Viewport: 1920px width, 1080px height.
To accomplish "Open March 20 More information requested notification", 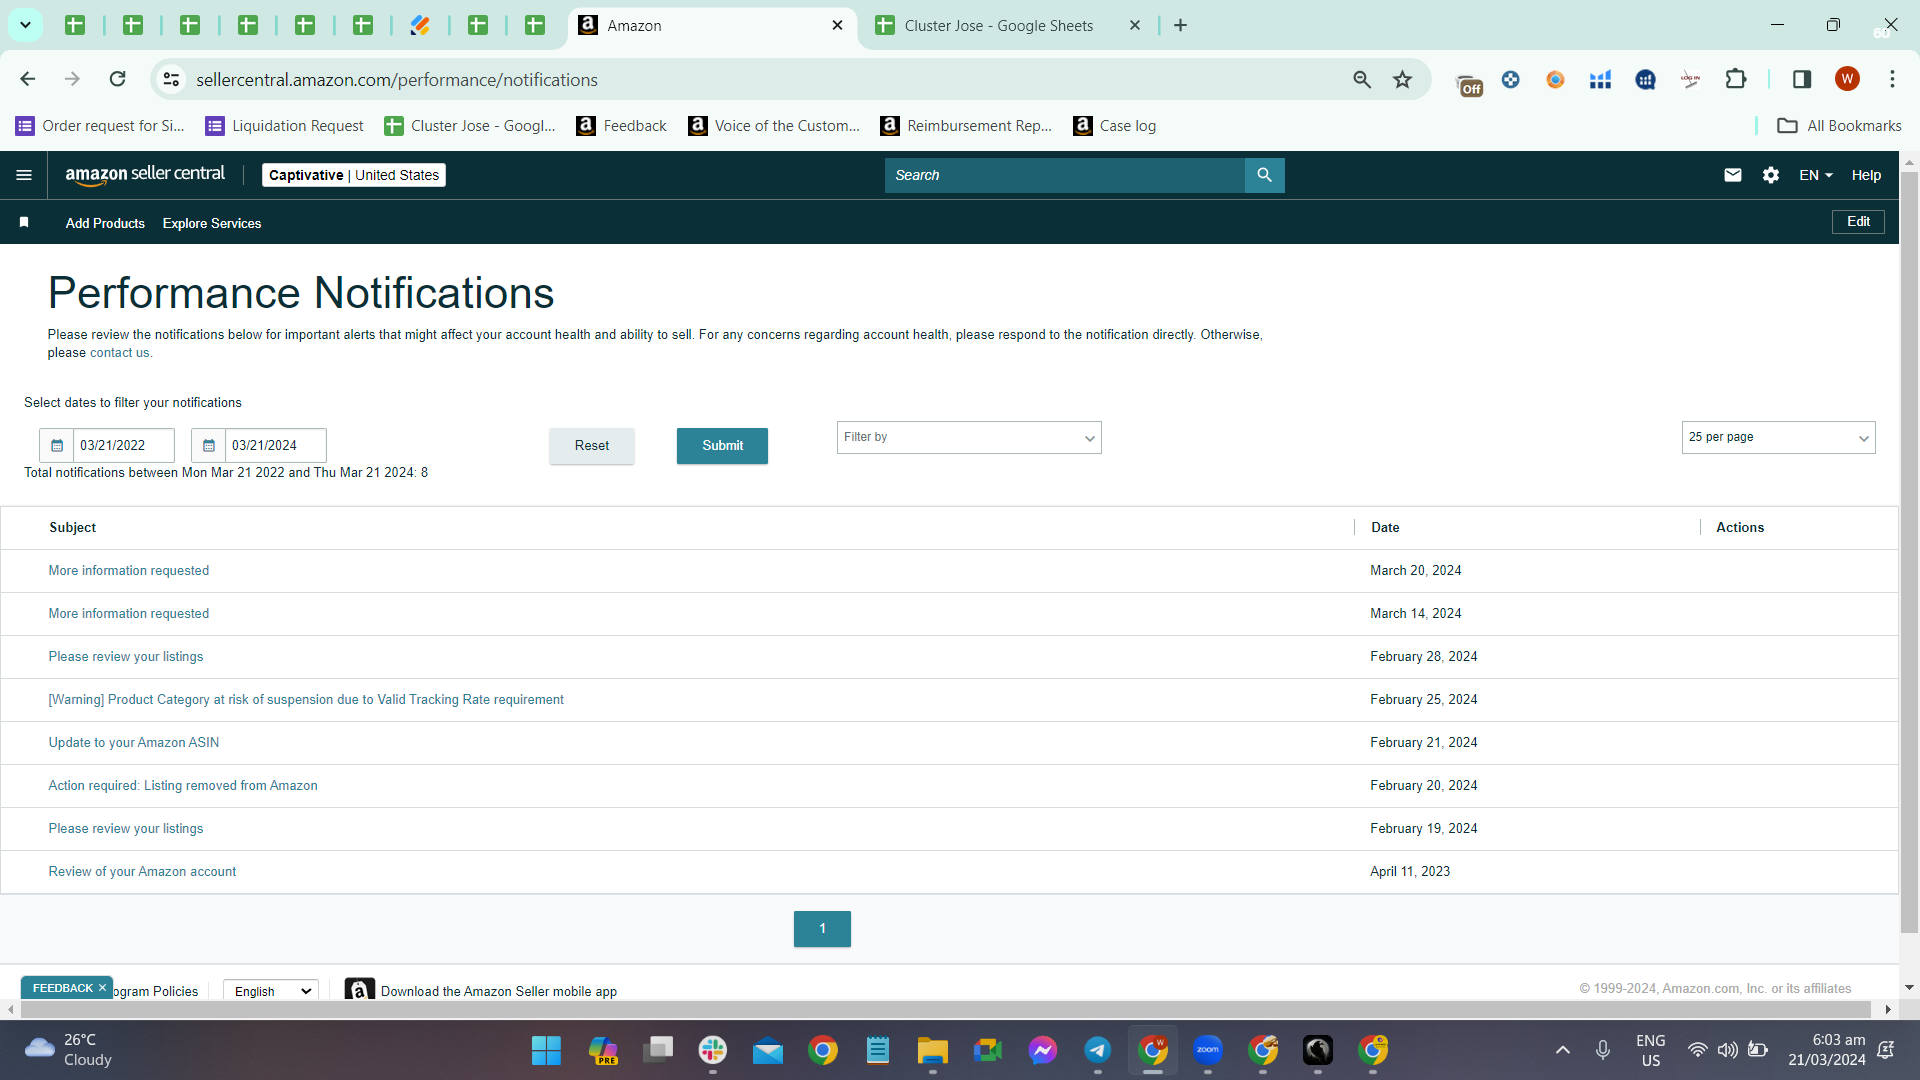I will coord(129,571).
